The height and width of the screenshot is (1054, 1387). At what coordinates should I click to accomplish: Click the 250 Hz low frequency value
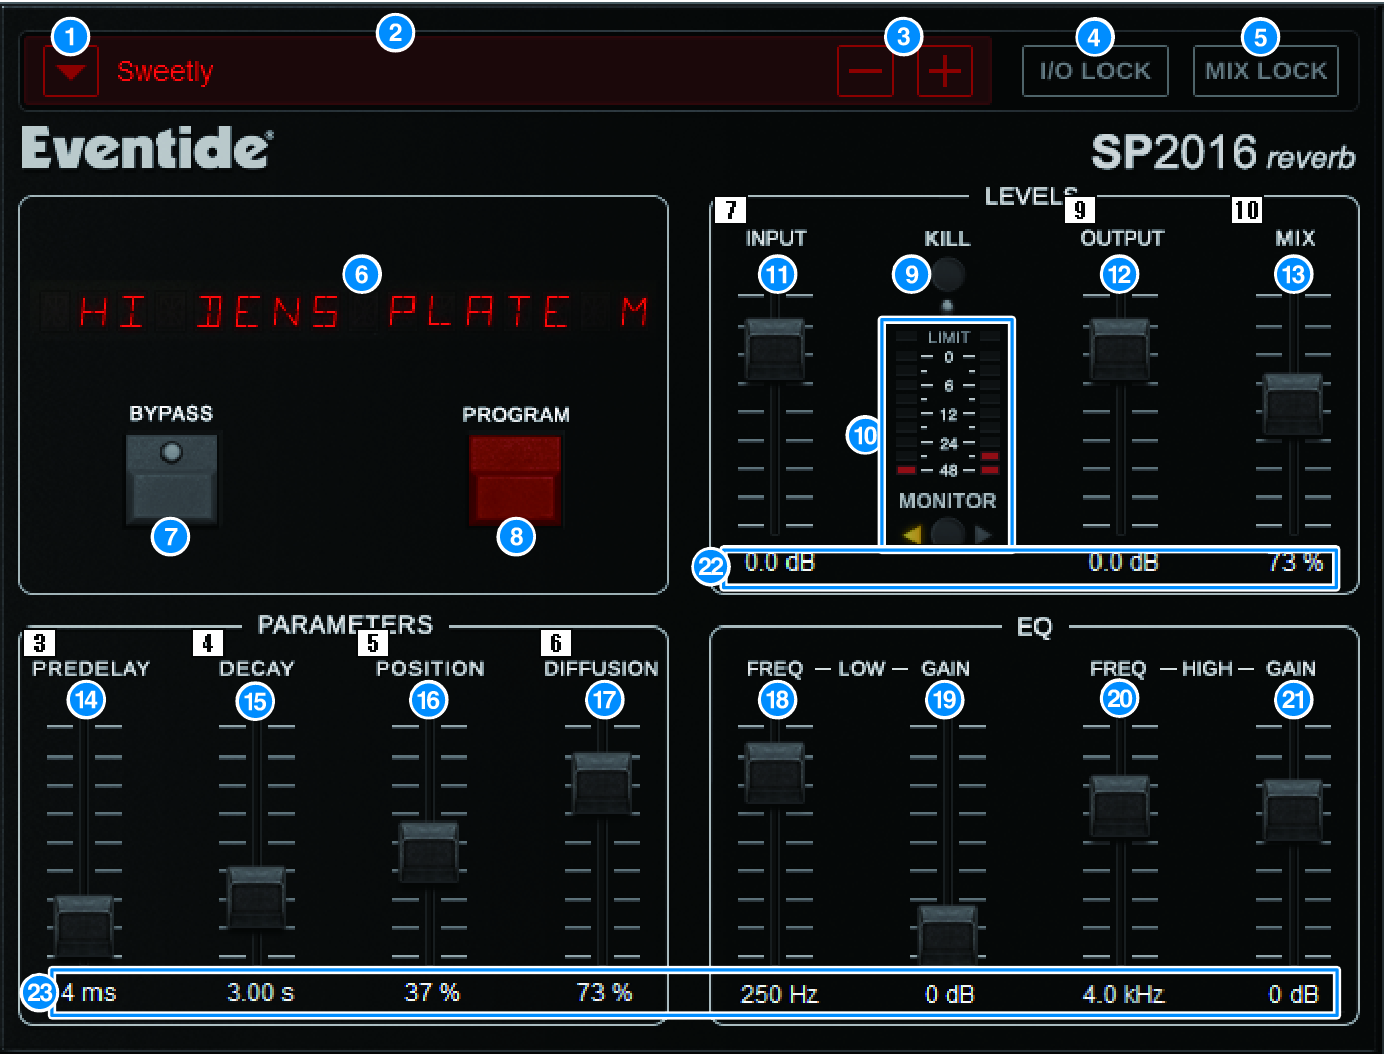779,994
